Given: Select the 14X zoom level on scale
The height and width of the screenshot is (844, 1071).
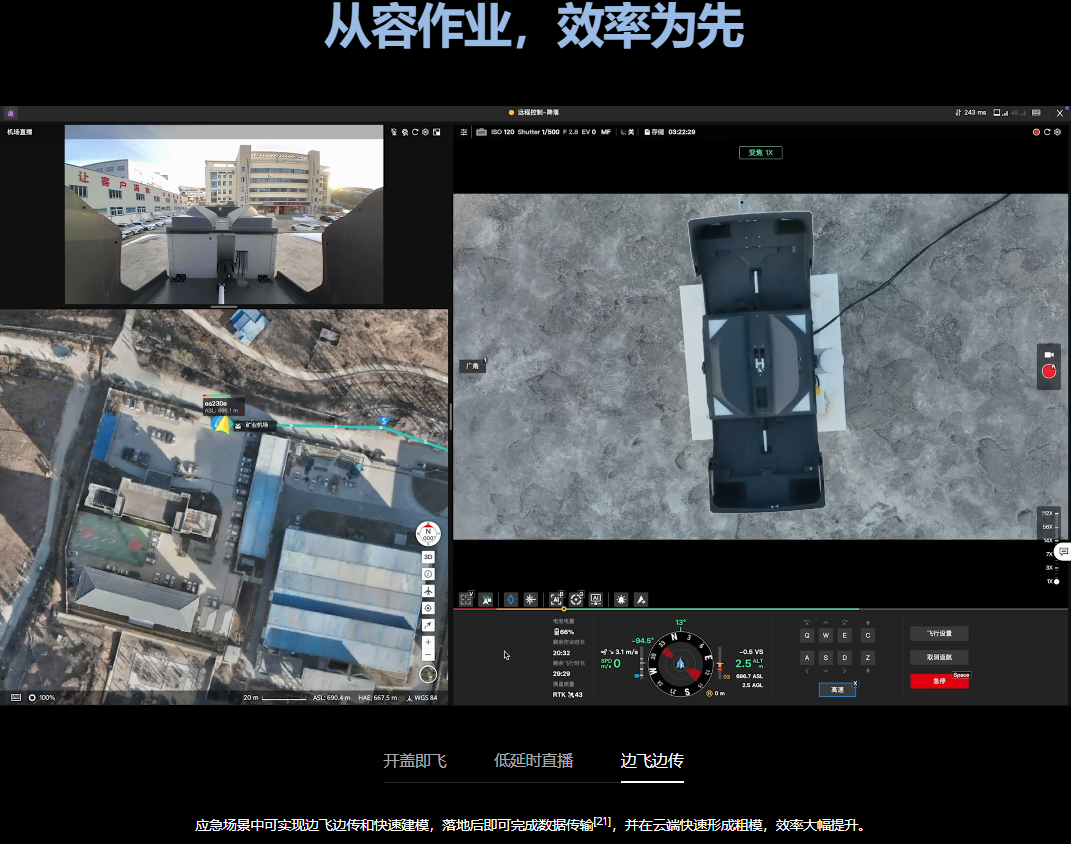Looking at the screenshot, I should (1049, 540).
